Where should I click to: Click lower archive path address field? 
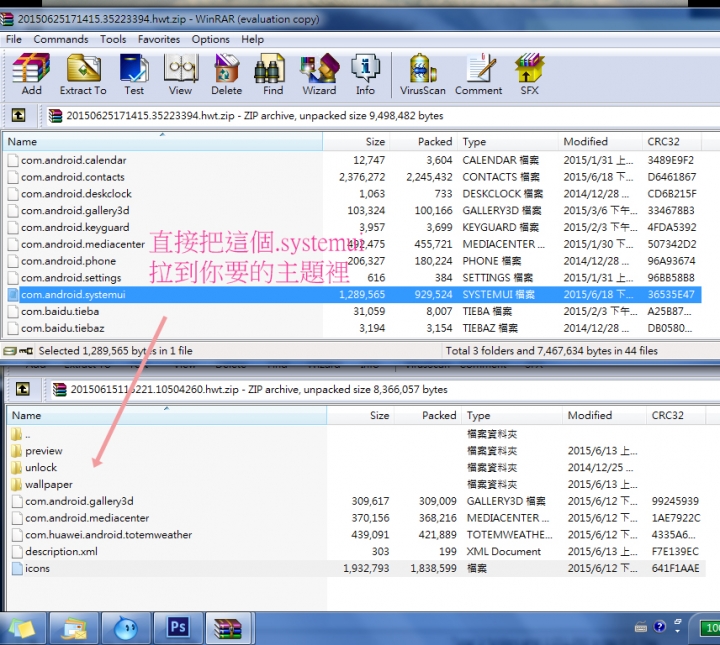pos(385,389)
